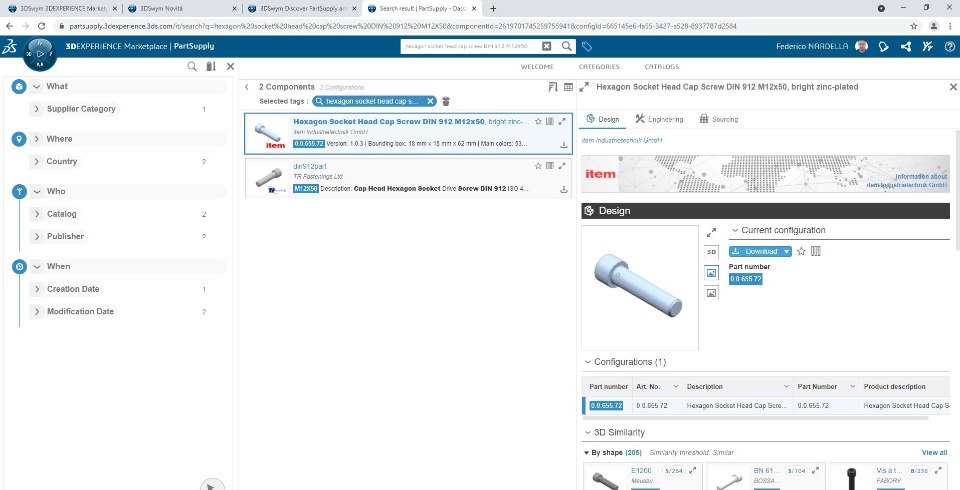The image size is (960, 490).
Task: Expand the Publisher filter
Action: 36,236
